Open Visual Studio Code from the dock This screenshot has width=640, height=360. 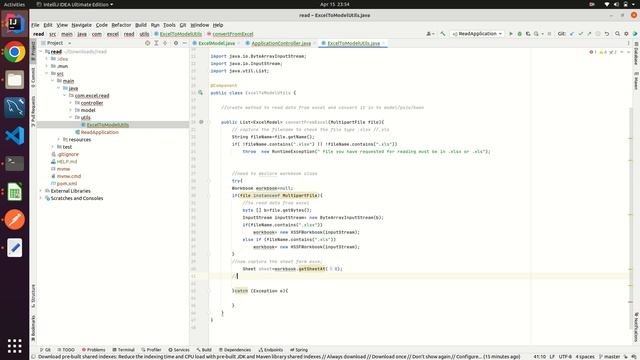point(14,136)
